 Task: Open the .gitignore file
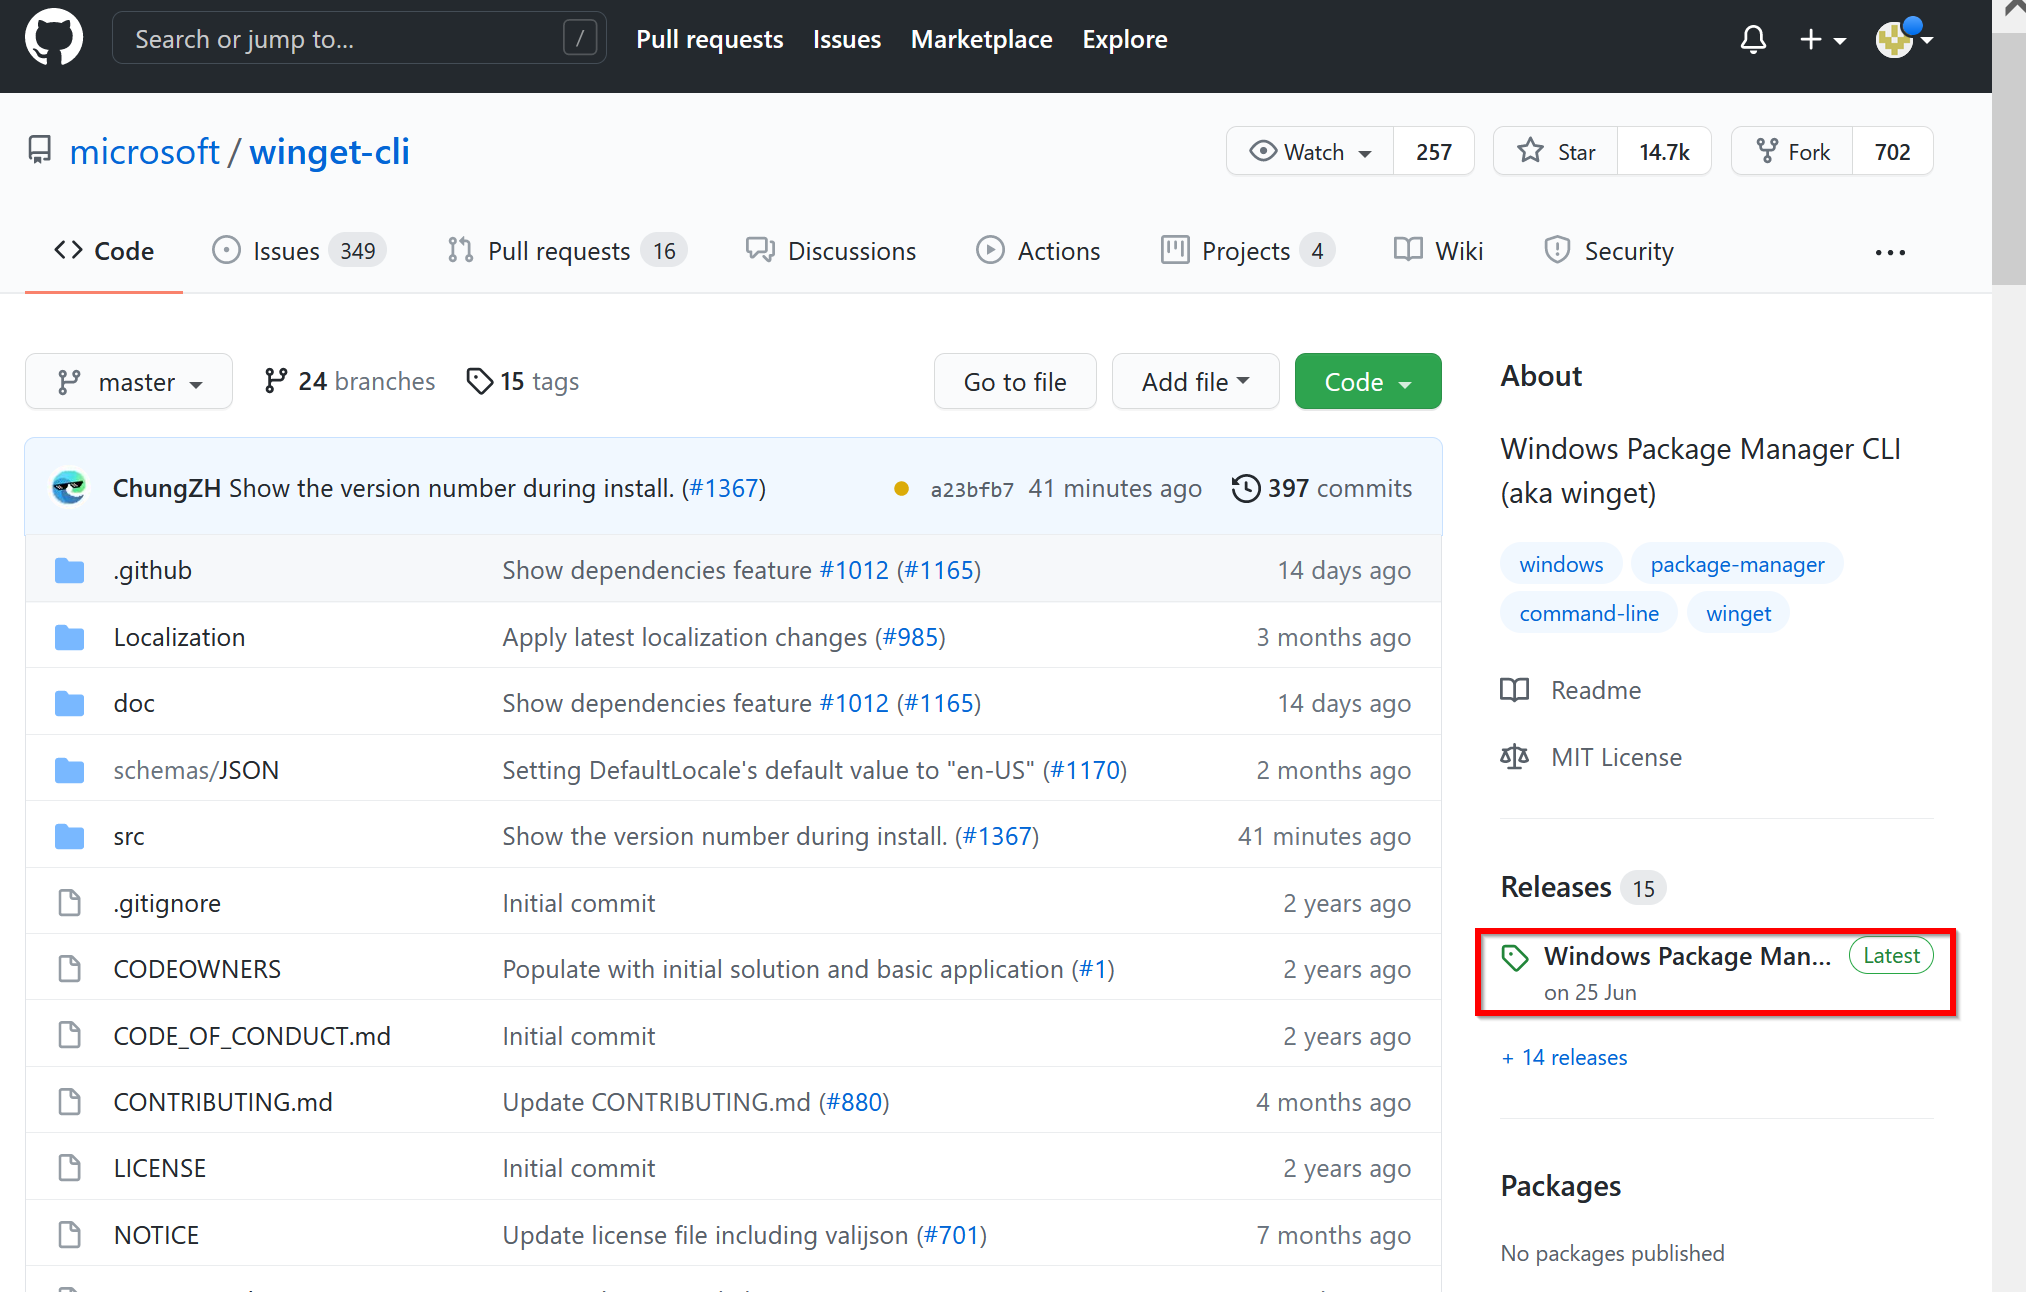[167, 903]
